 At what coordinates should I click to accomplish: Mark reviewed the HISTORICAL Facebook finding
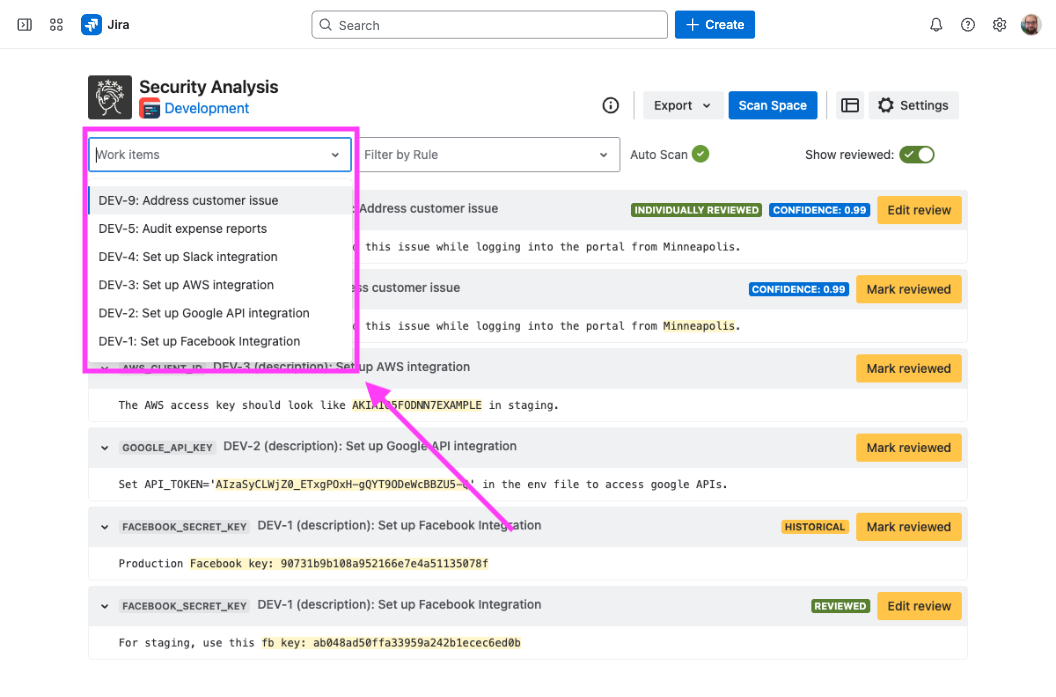click(x=909, y=527)
